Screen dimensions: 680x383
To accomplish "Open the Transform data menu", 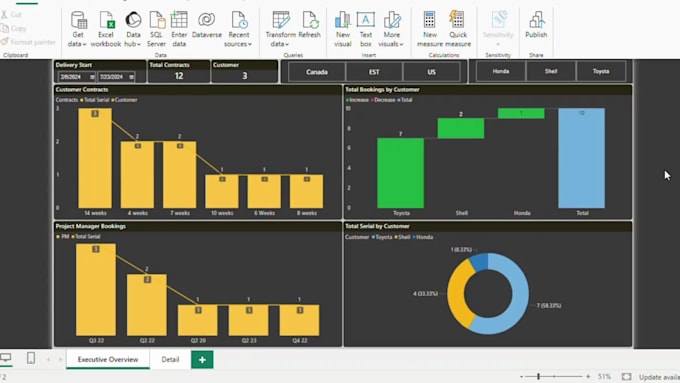I will [280, 29].
